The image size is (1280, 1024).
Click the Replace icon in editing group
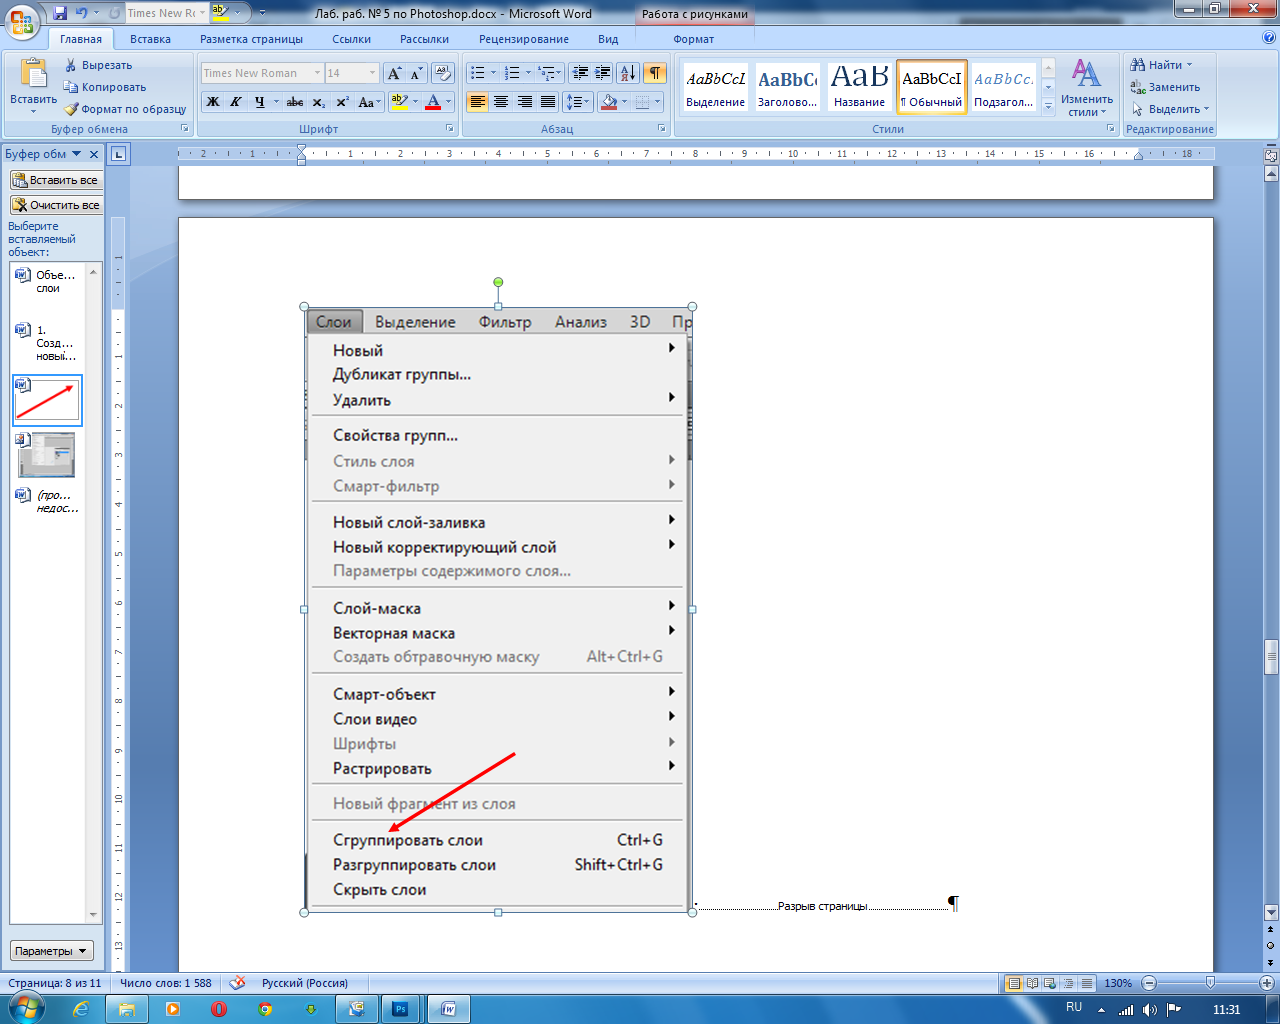tap(1139, 87)
